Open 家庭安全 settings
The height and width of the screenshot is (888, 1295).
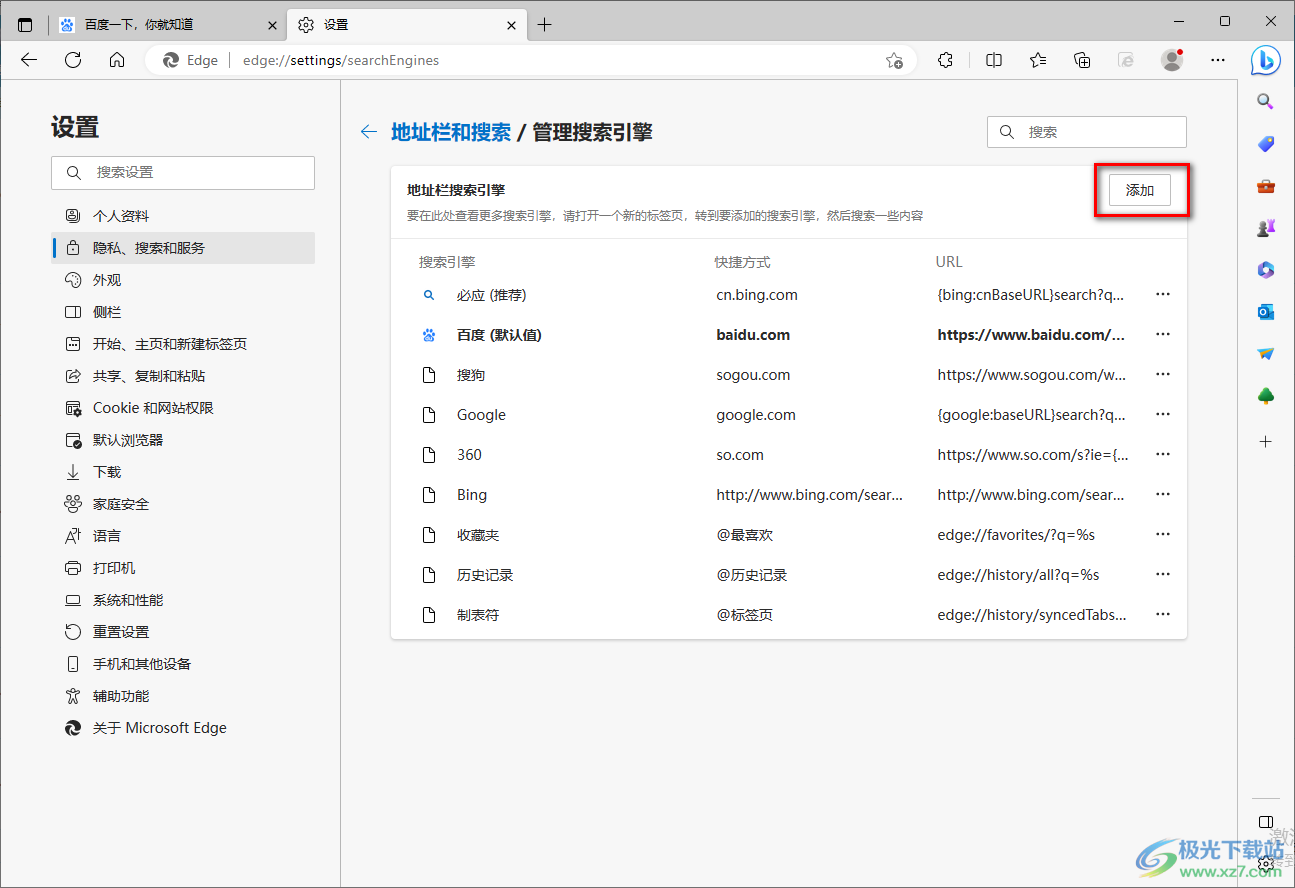click(183, 504)
